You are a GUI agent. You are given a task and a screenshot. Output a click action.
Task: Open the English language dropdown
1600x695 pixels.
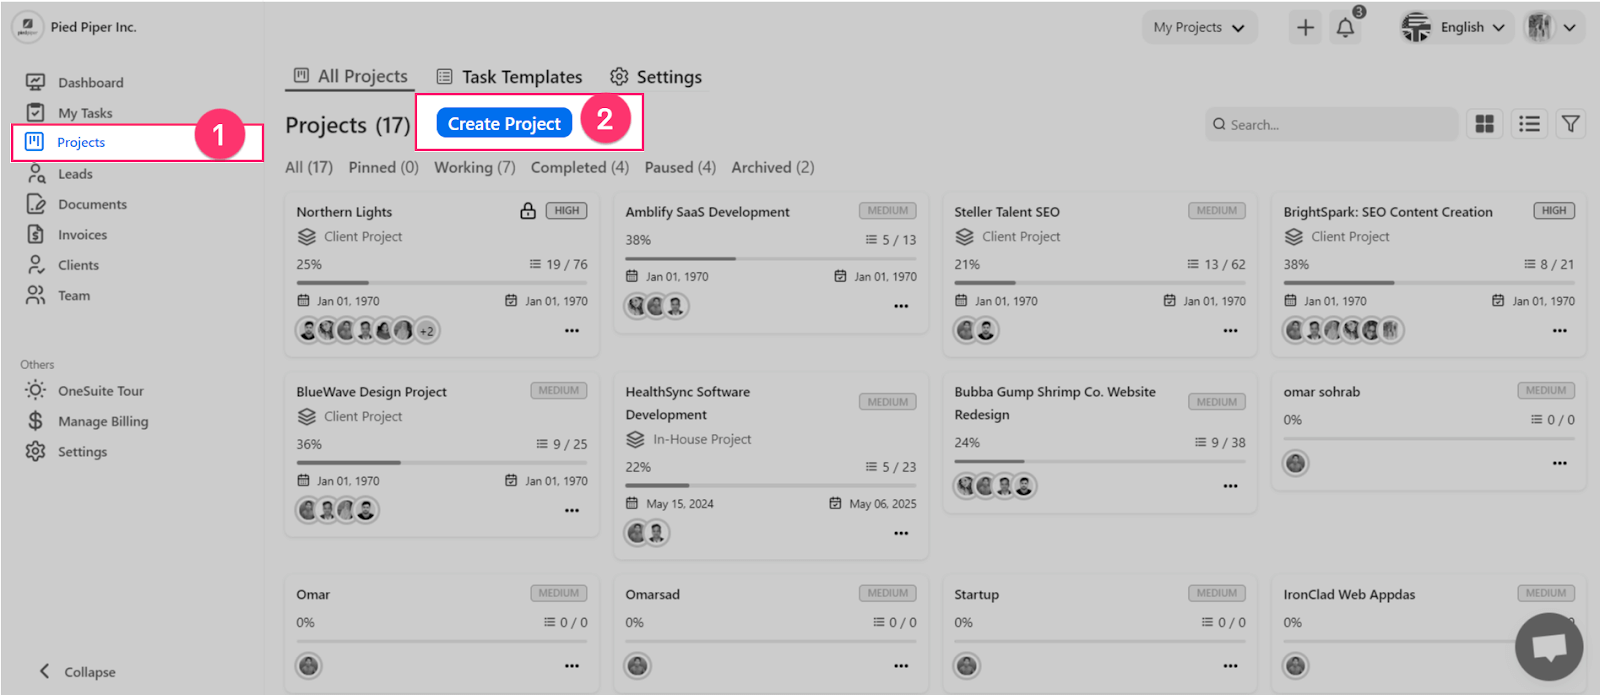click(x=1455, y=28)
